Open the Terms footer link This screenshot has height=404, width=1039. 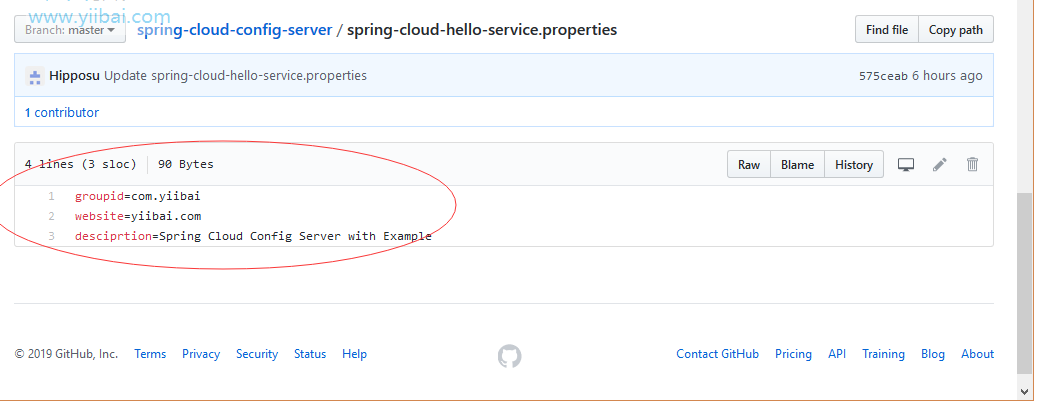pos(150,354)
